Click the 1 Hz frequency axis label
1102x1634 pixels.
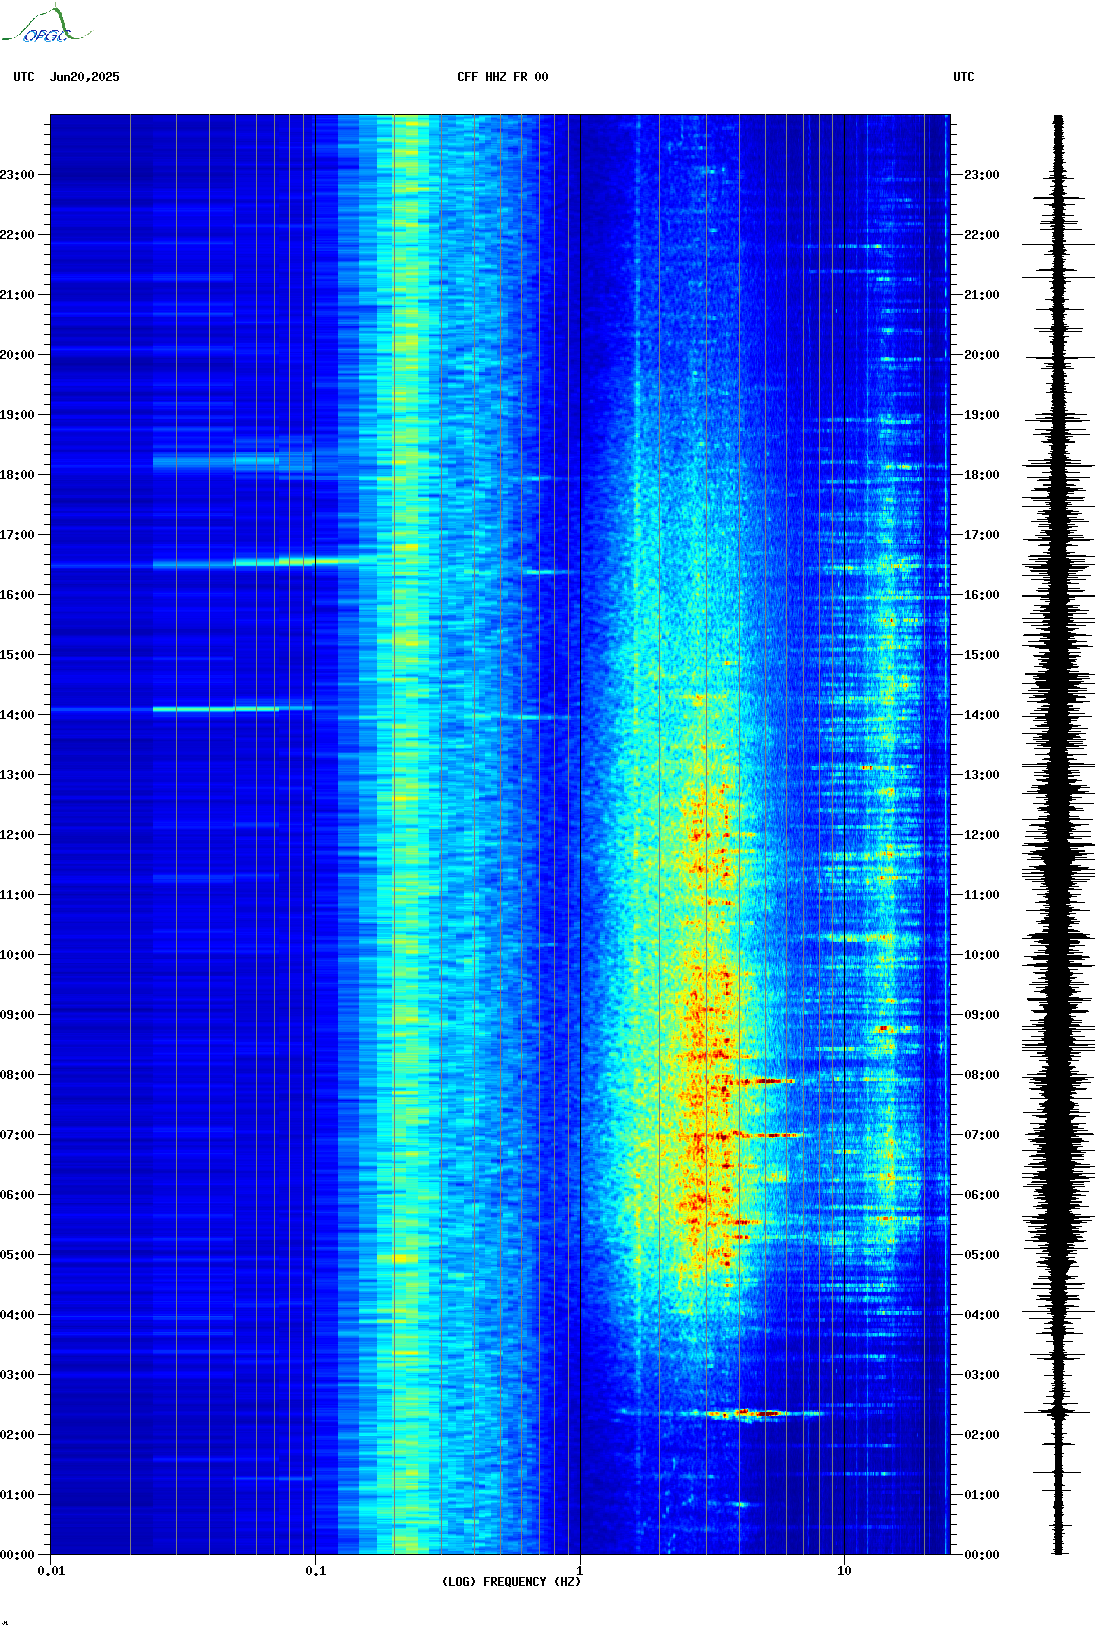(x=580, y=1570)
